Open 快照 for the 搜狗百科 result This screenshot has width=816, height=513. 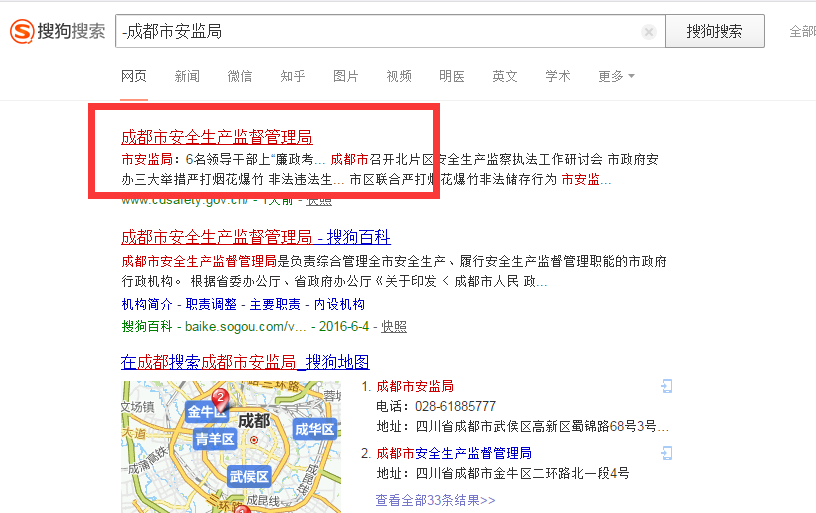point(394,327)
